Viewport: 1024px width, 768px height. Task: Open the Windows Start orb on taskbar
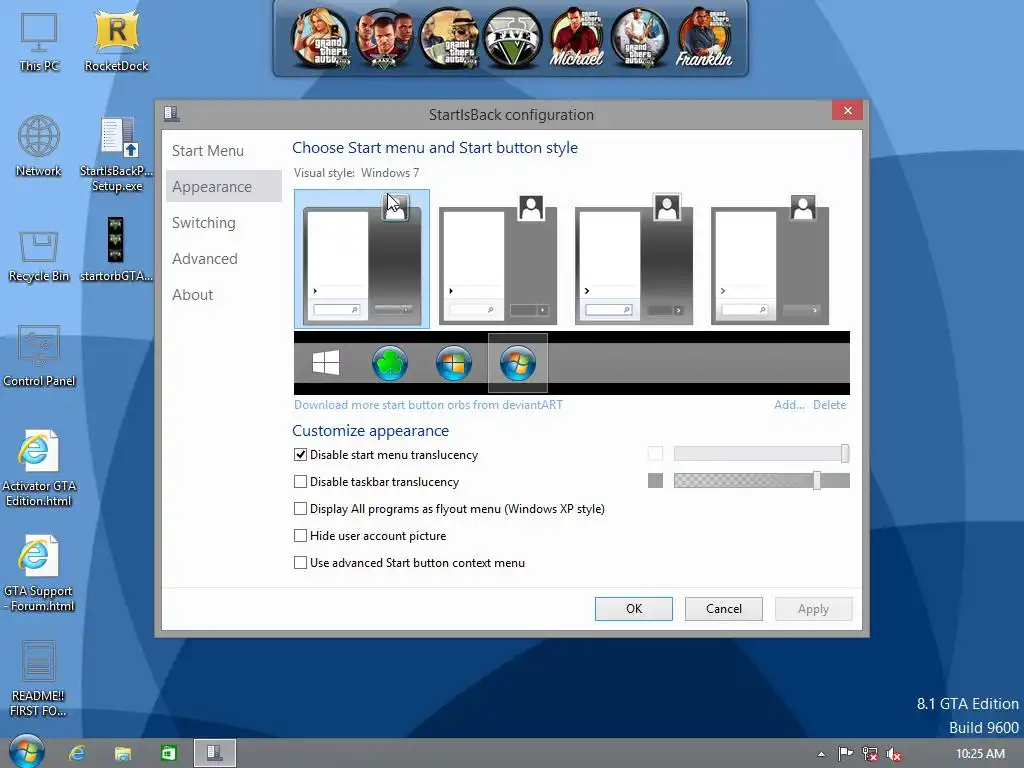tap(27, 752)
